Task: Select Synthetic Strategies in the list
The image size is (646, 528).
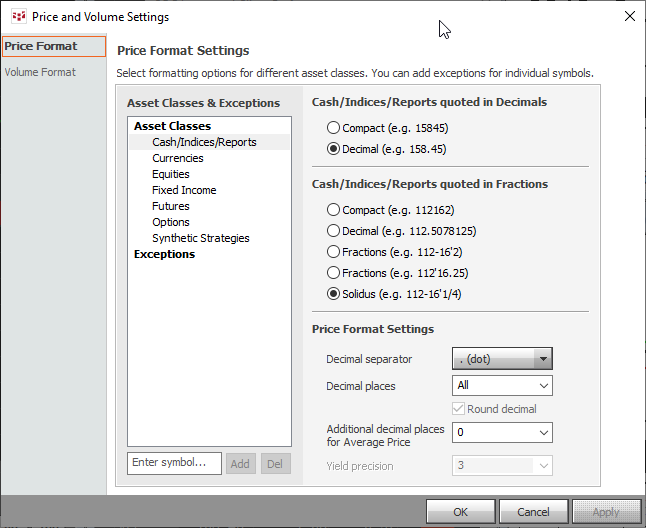Action: [x=200, y=238]
